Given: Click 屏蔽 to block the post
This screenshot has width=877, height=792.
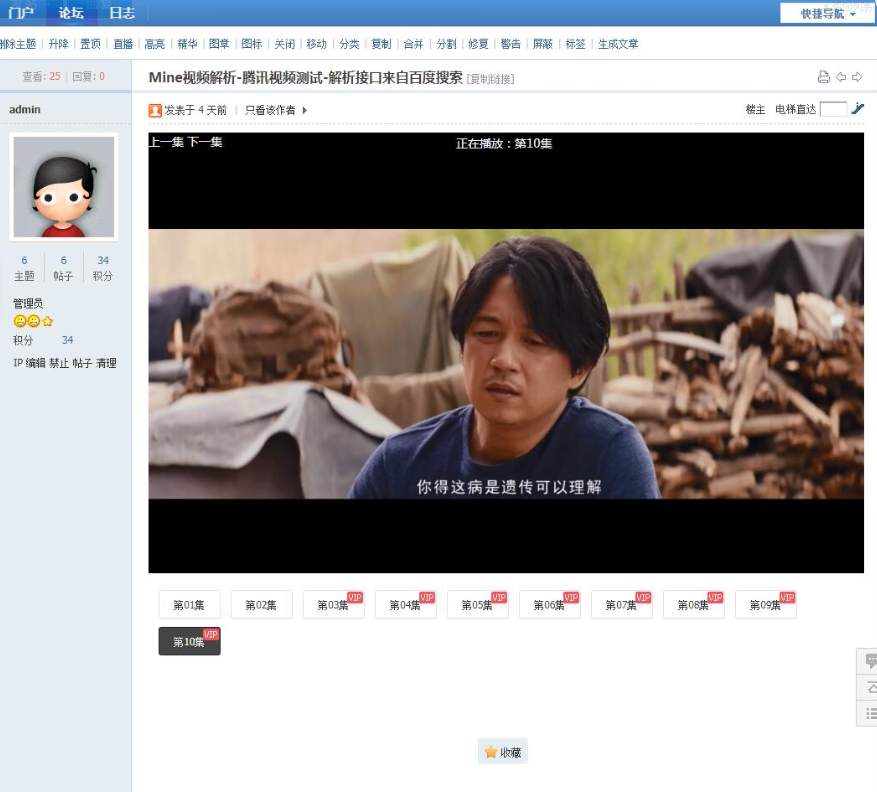Looking at the screenshot, I should pos(543,44).
